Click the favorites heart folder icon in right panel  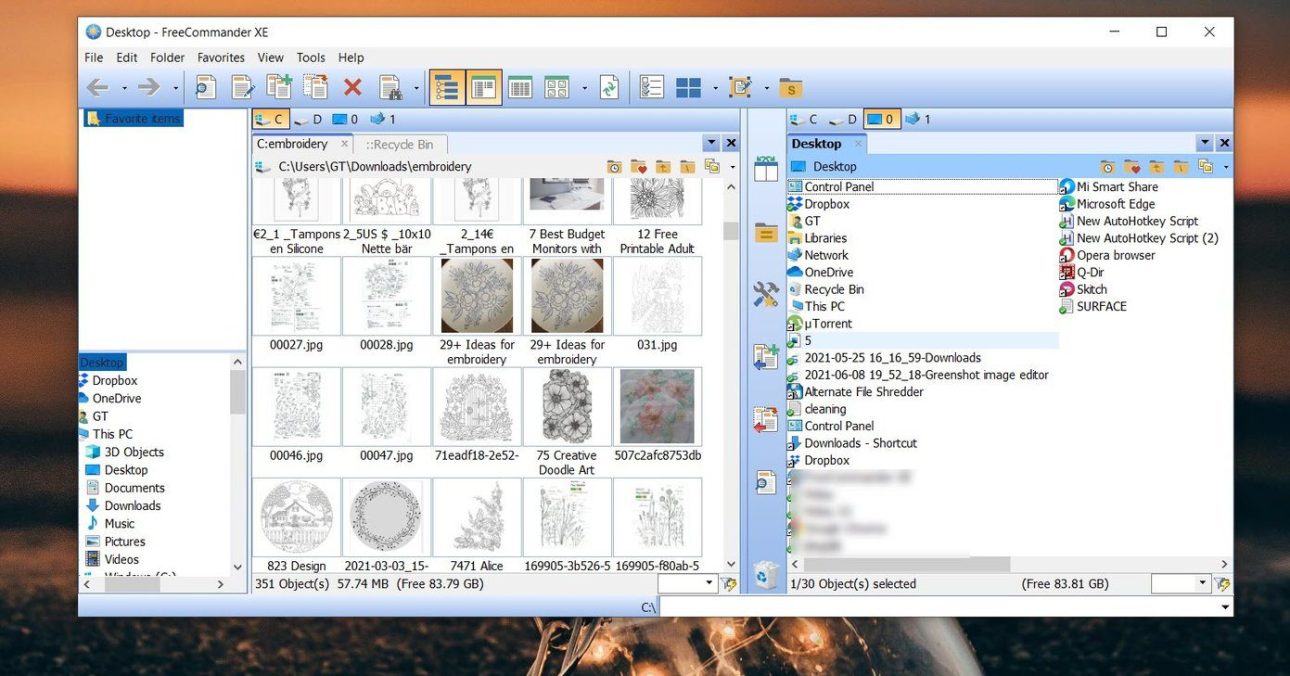(1132, 167)
